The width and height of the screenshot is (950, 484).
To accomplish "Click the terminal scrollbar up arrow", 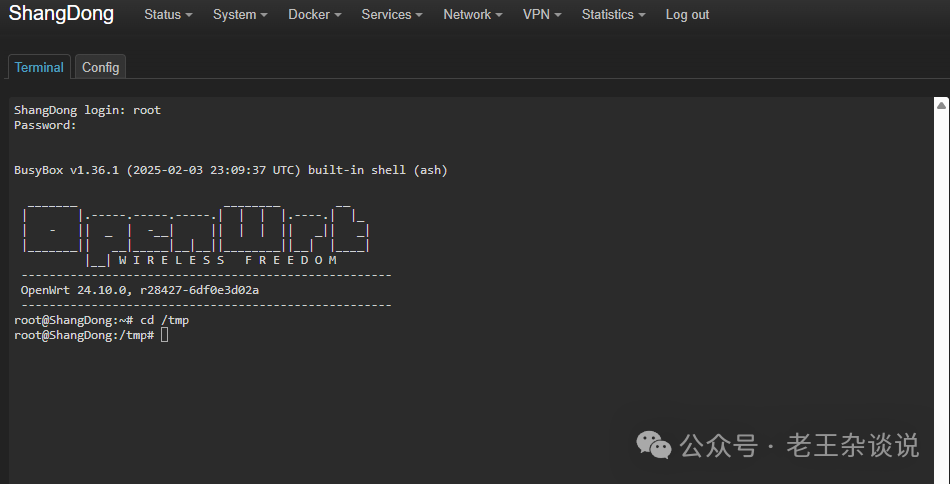I will point(941,105).
